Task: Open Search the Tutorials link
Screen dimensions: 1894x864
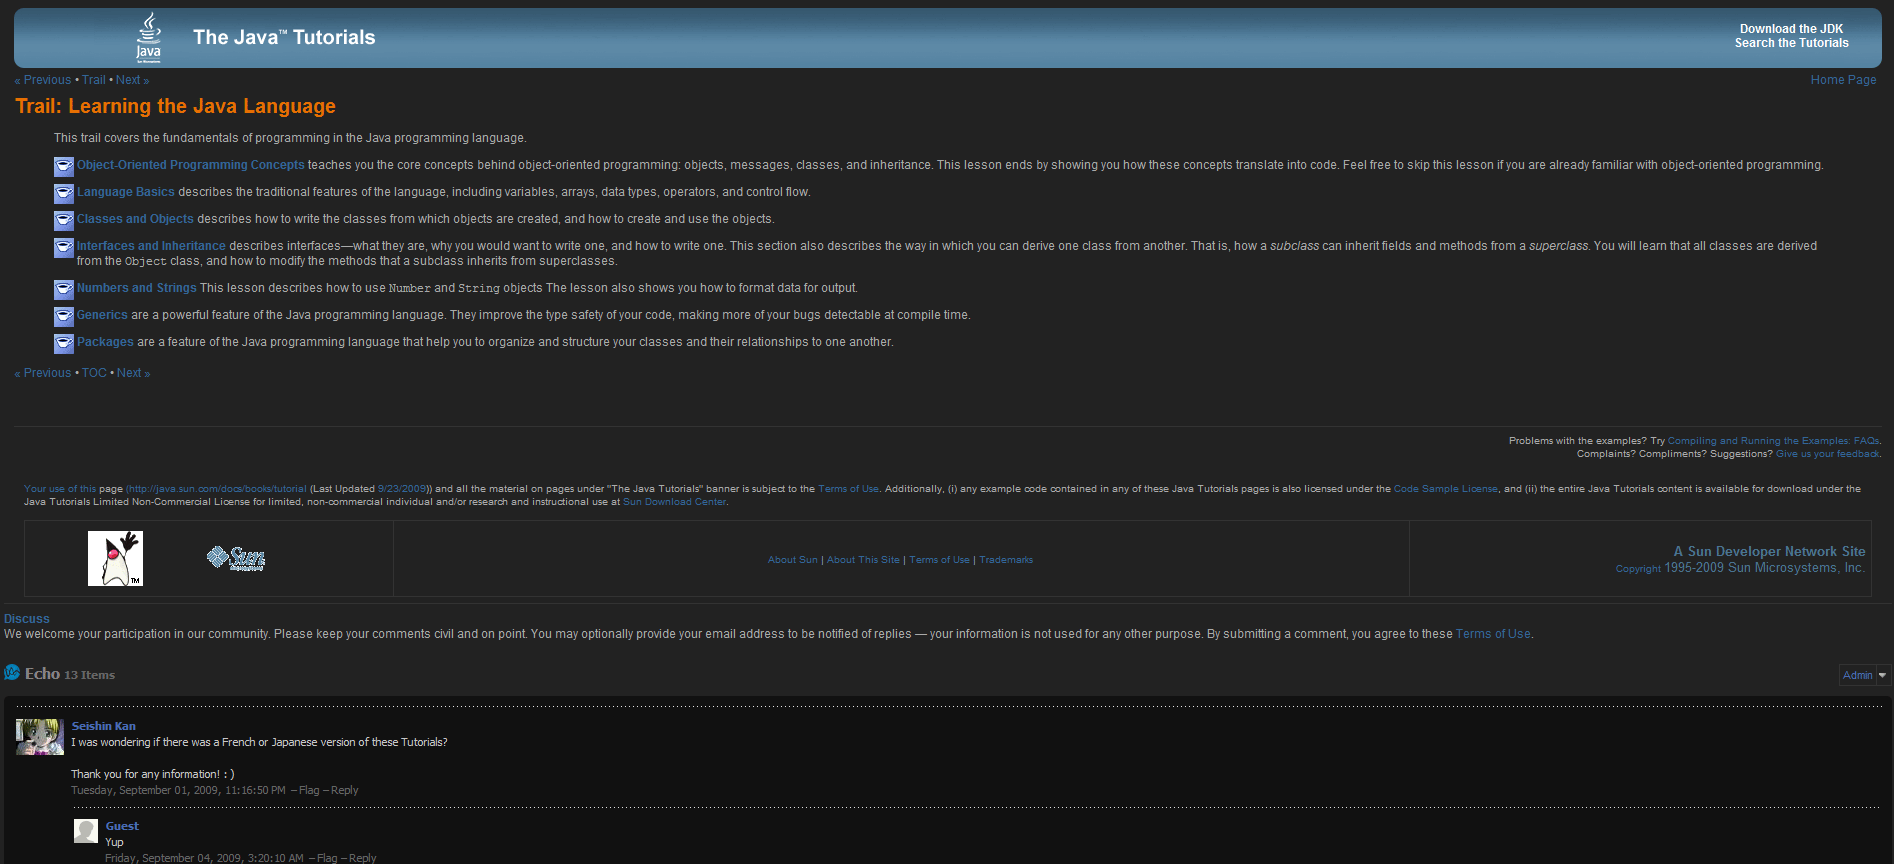Action: point(1791,43)
